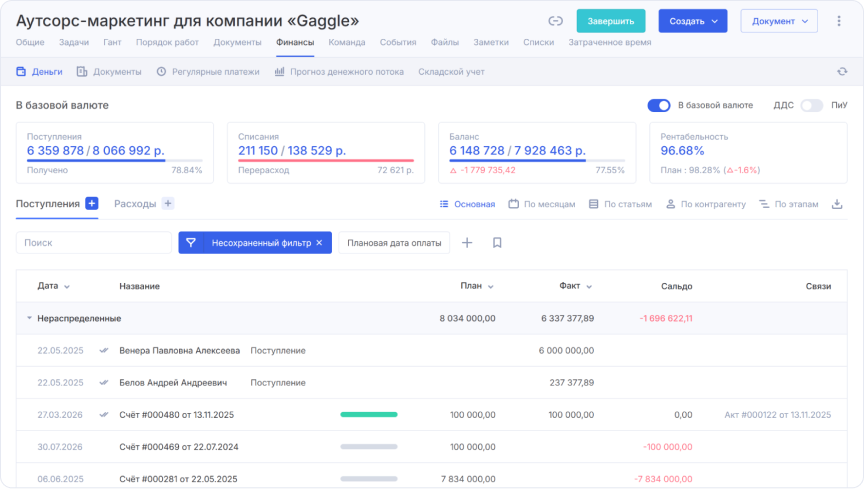Open the Списки tab
The height and width of the screenshot is (489, 864).
[538, 42]
